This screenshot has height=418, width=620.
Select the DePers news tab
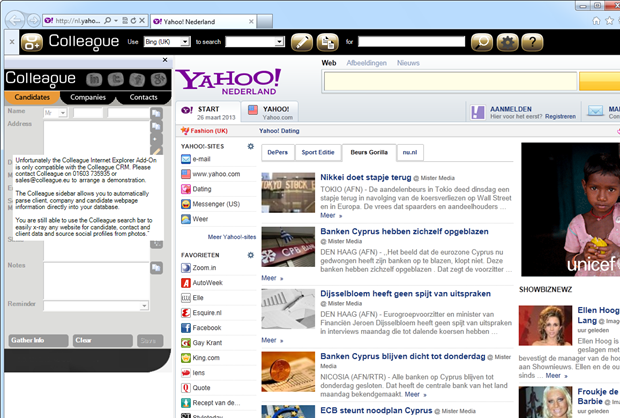[278, 152]
